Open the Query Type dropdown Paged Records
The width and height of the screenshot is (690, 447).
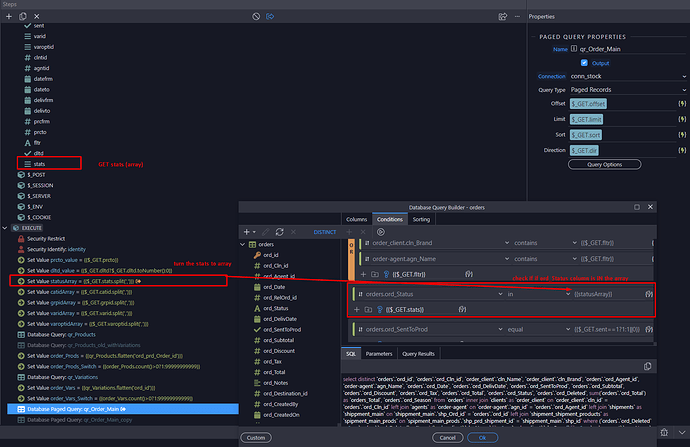pyautogui.click(x=628, y=90)
